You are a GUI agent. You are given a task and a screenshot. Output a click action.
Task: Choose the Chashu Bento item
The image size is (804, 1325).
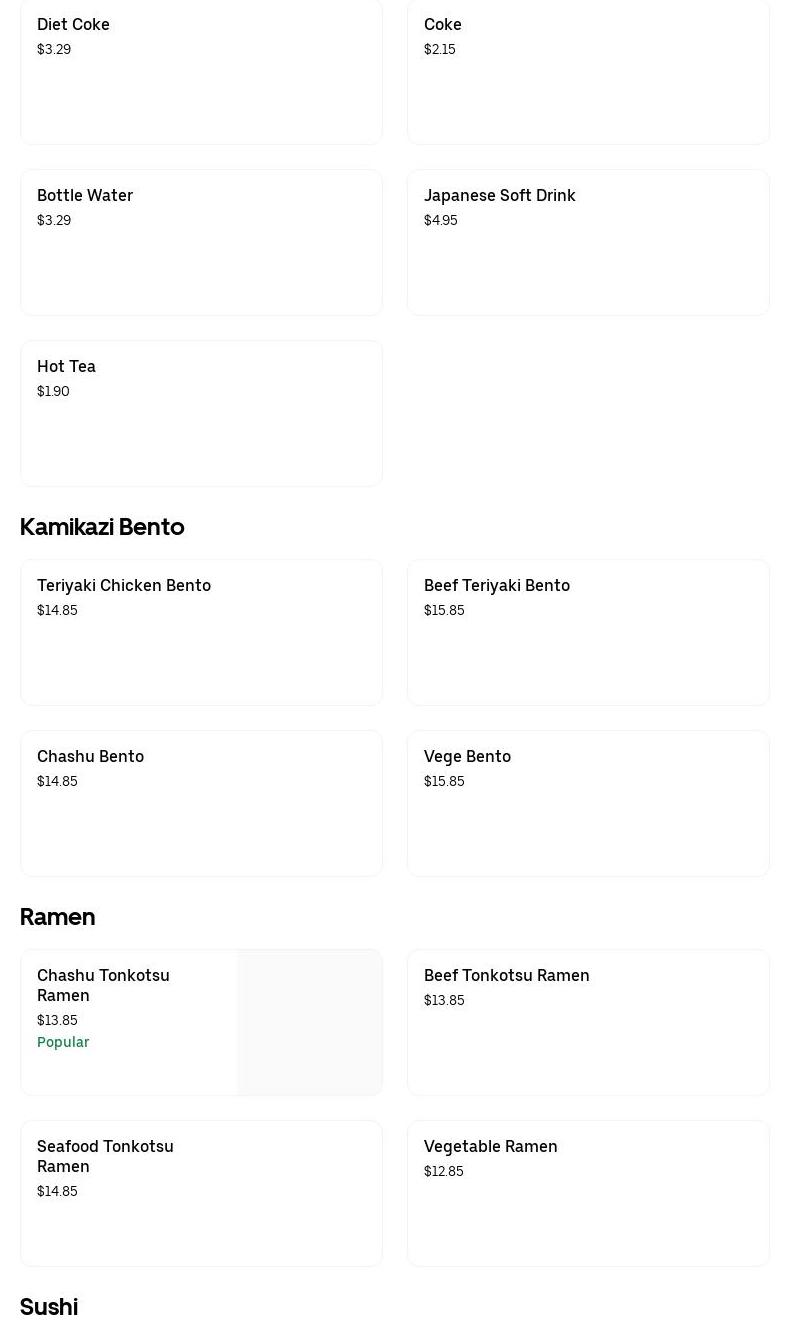click(x=200, y=803)
